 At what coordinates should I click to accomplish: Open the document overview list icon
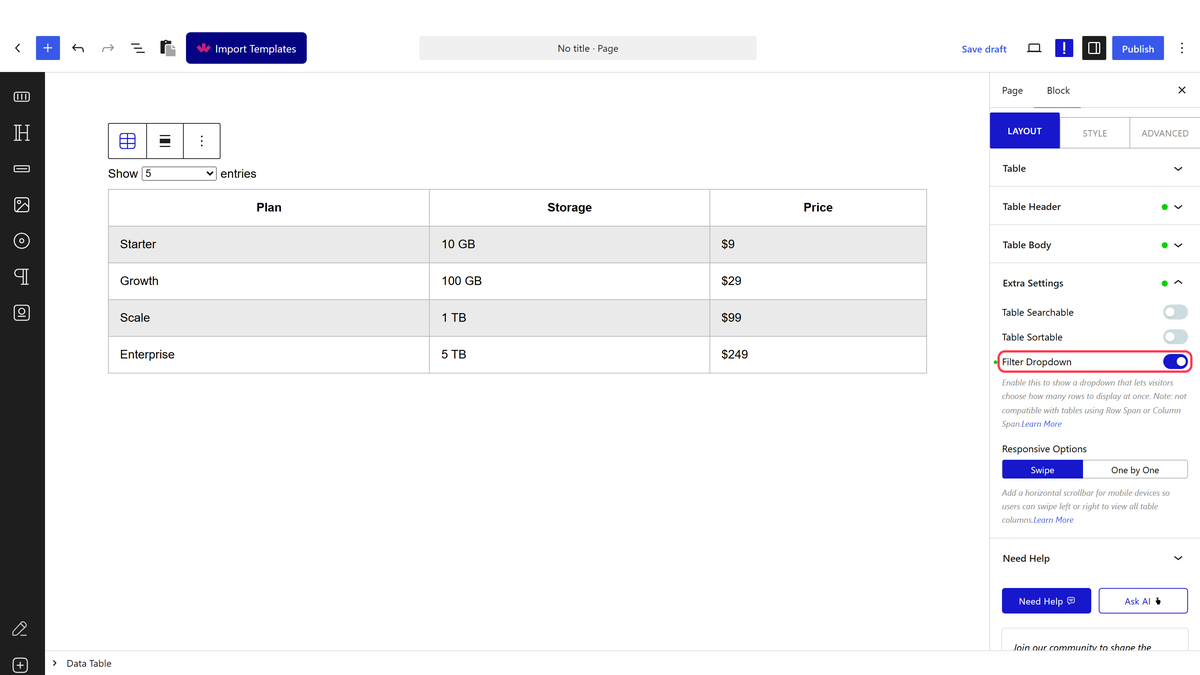(x=138, y=48)
